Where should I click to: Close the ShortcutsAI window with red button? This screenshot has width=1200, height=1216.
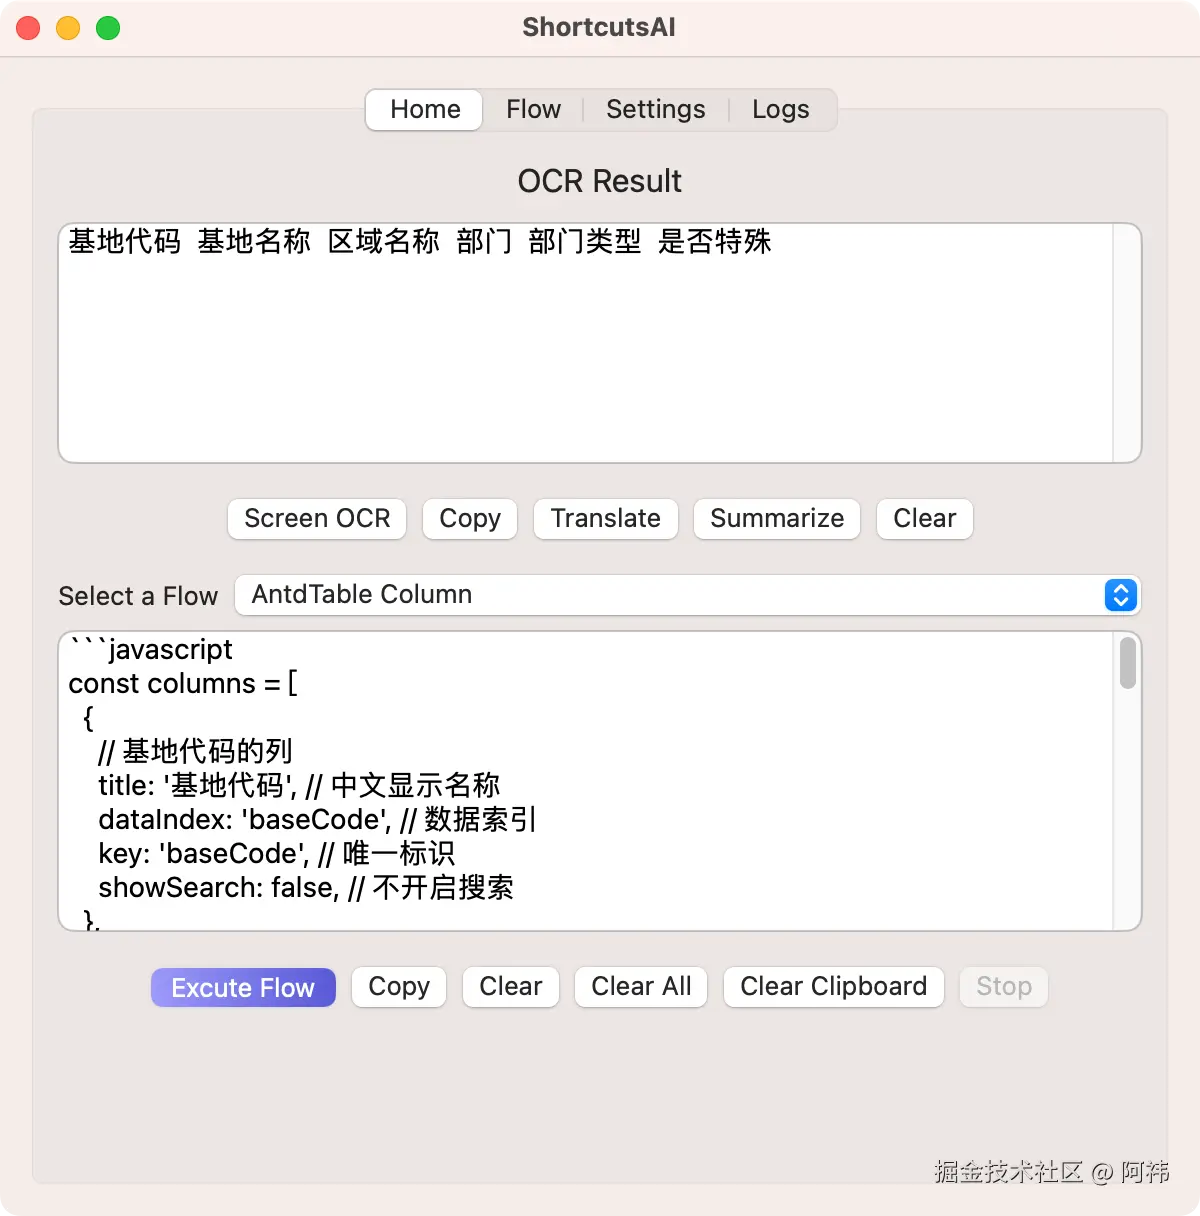tap(28, 28)
